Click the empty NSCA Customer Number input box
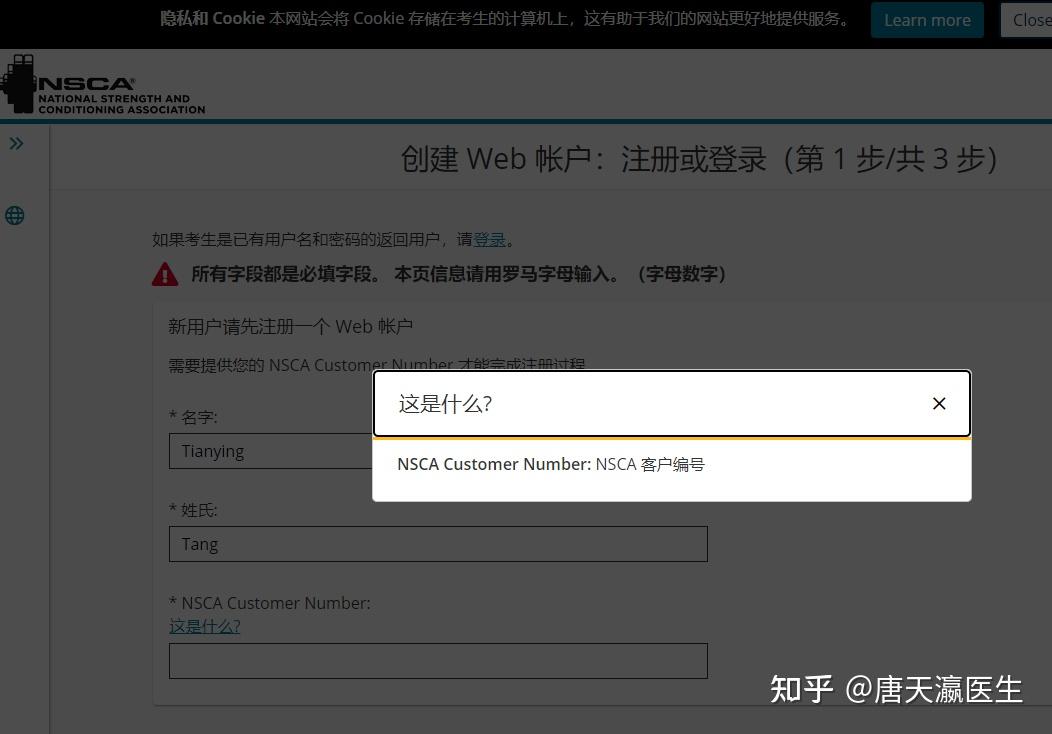The height and width of the screenshot is (734, 1052). [x=438, y=660]
